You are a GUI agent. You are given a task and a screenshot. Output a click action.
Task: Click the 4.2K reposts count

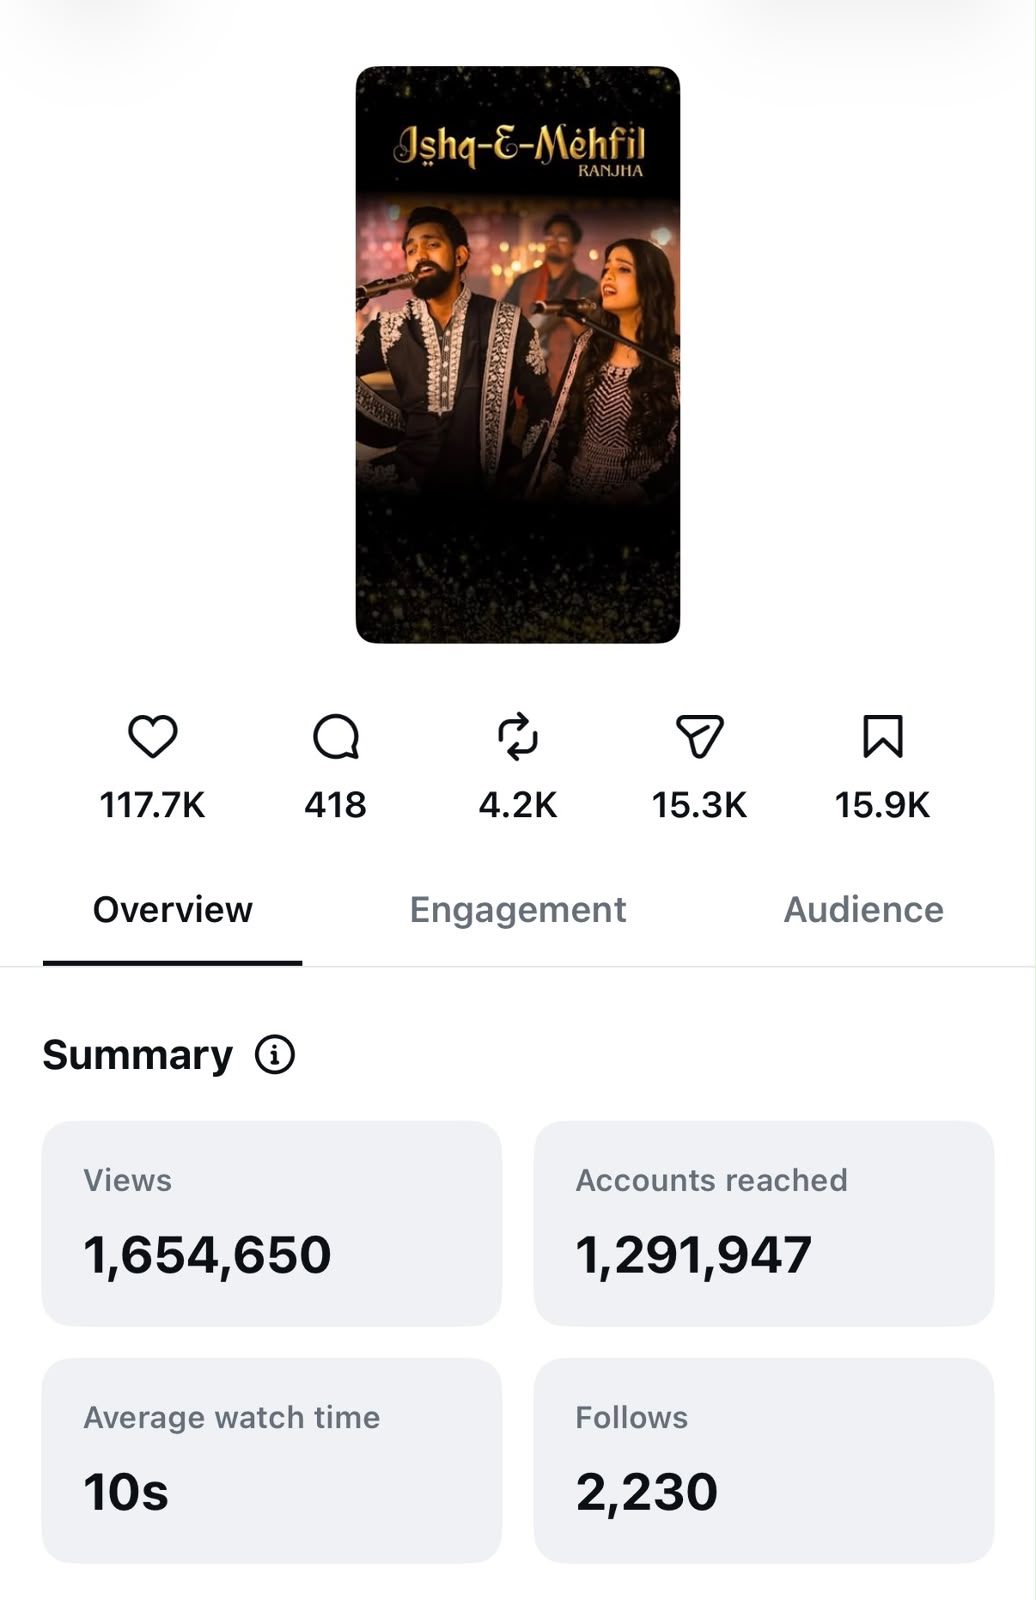(518, 805)
